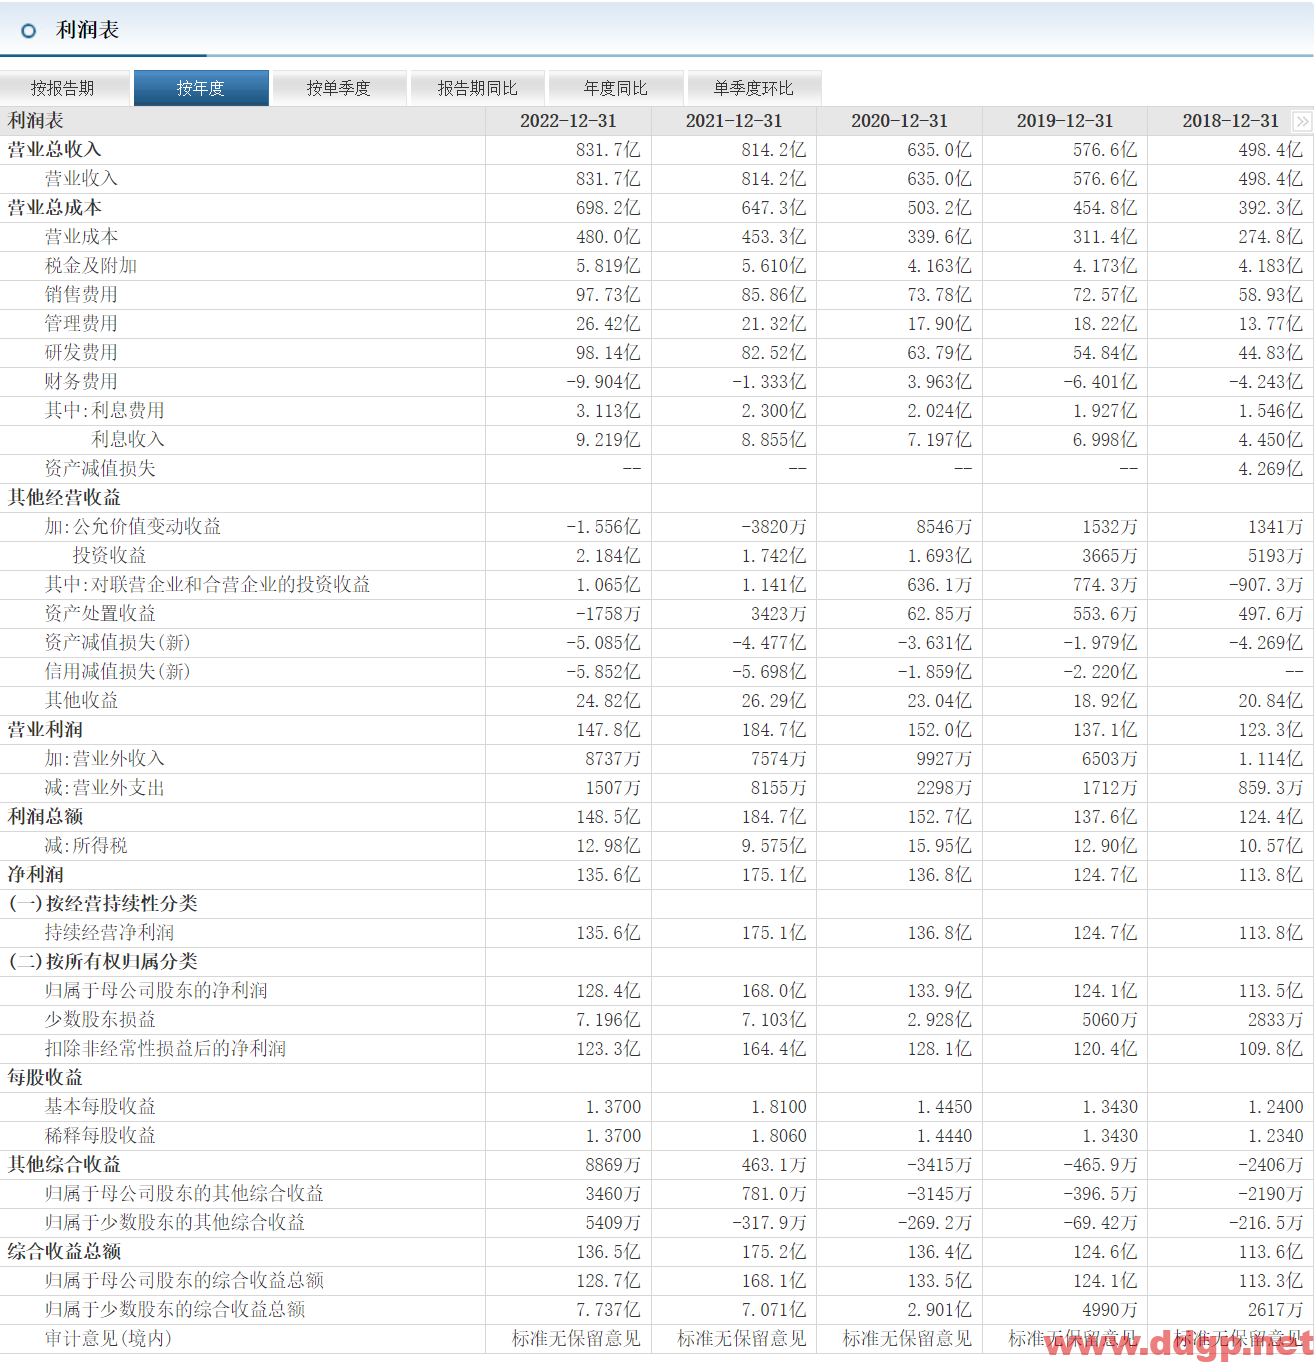Click 2022 营业总收入 value 831.7亿
The height and width of the screenshot is (1362, 1314).
608,150
